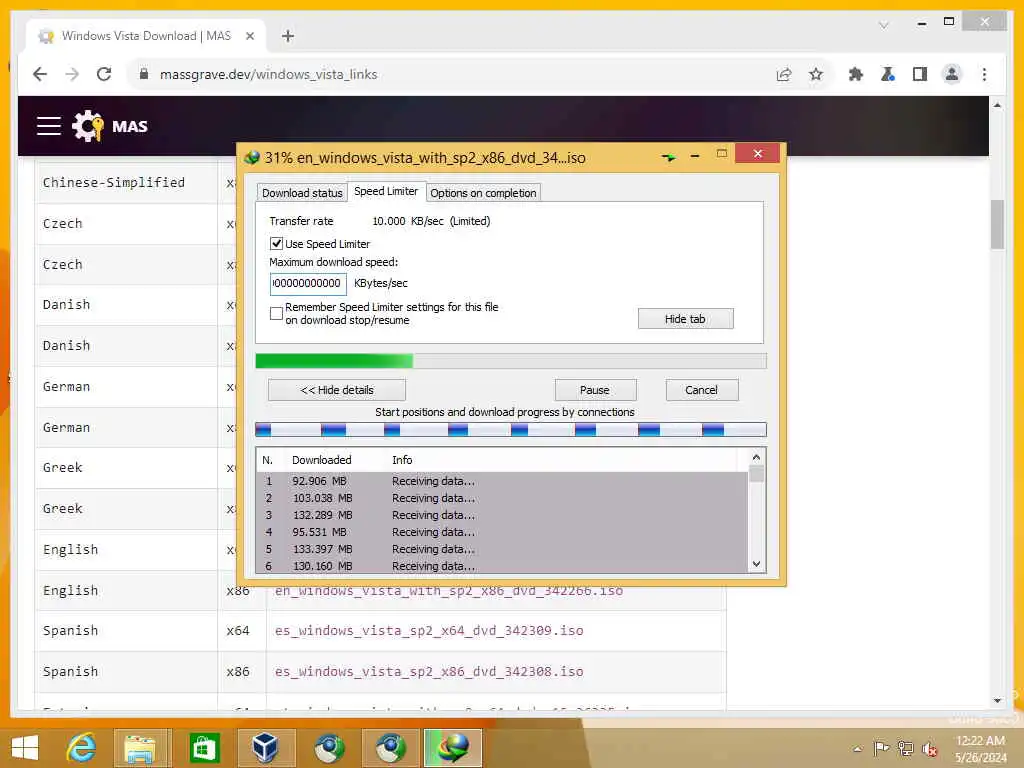Open the taskbar clock and date

[x=980, y=748]
